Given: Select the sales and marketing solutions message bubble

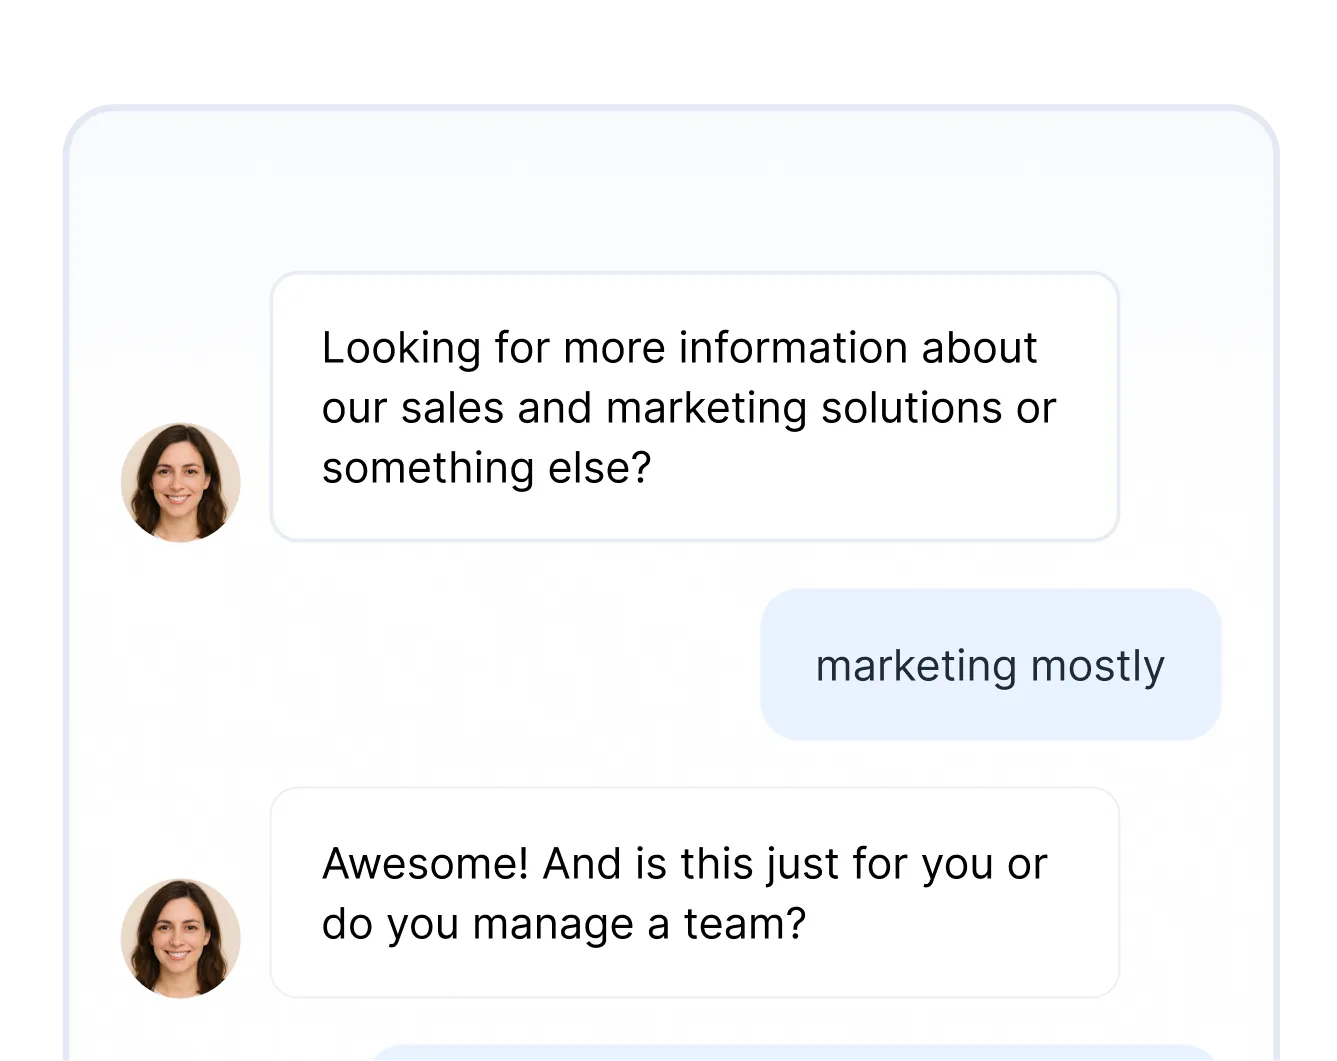Looking at the screenshot, I should pyautogui.click(x=694, y=405).
